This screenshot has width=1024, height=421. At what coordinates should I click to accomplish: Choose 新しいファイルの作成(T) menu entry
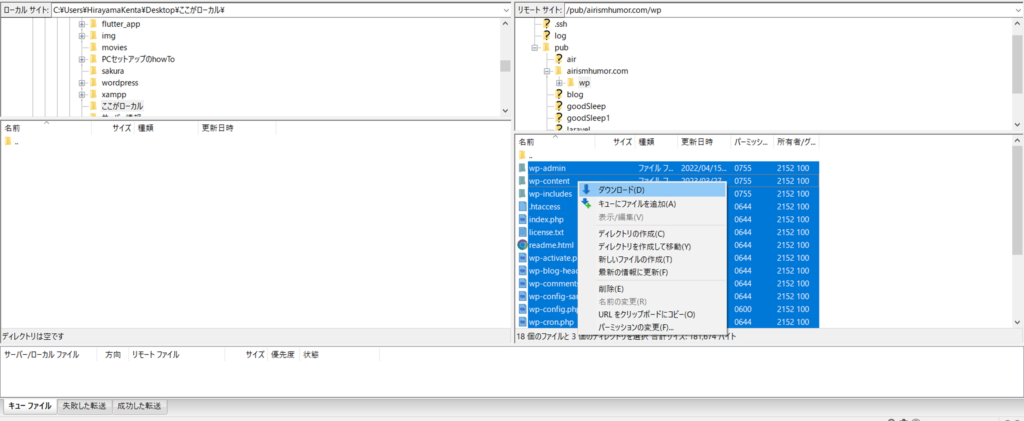coord(652,259)
